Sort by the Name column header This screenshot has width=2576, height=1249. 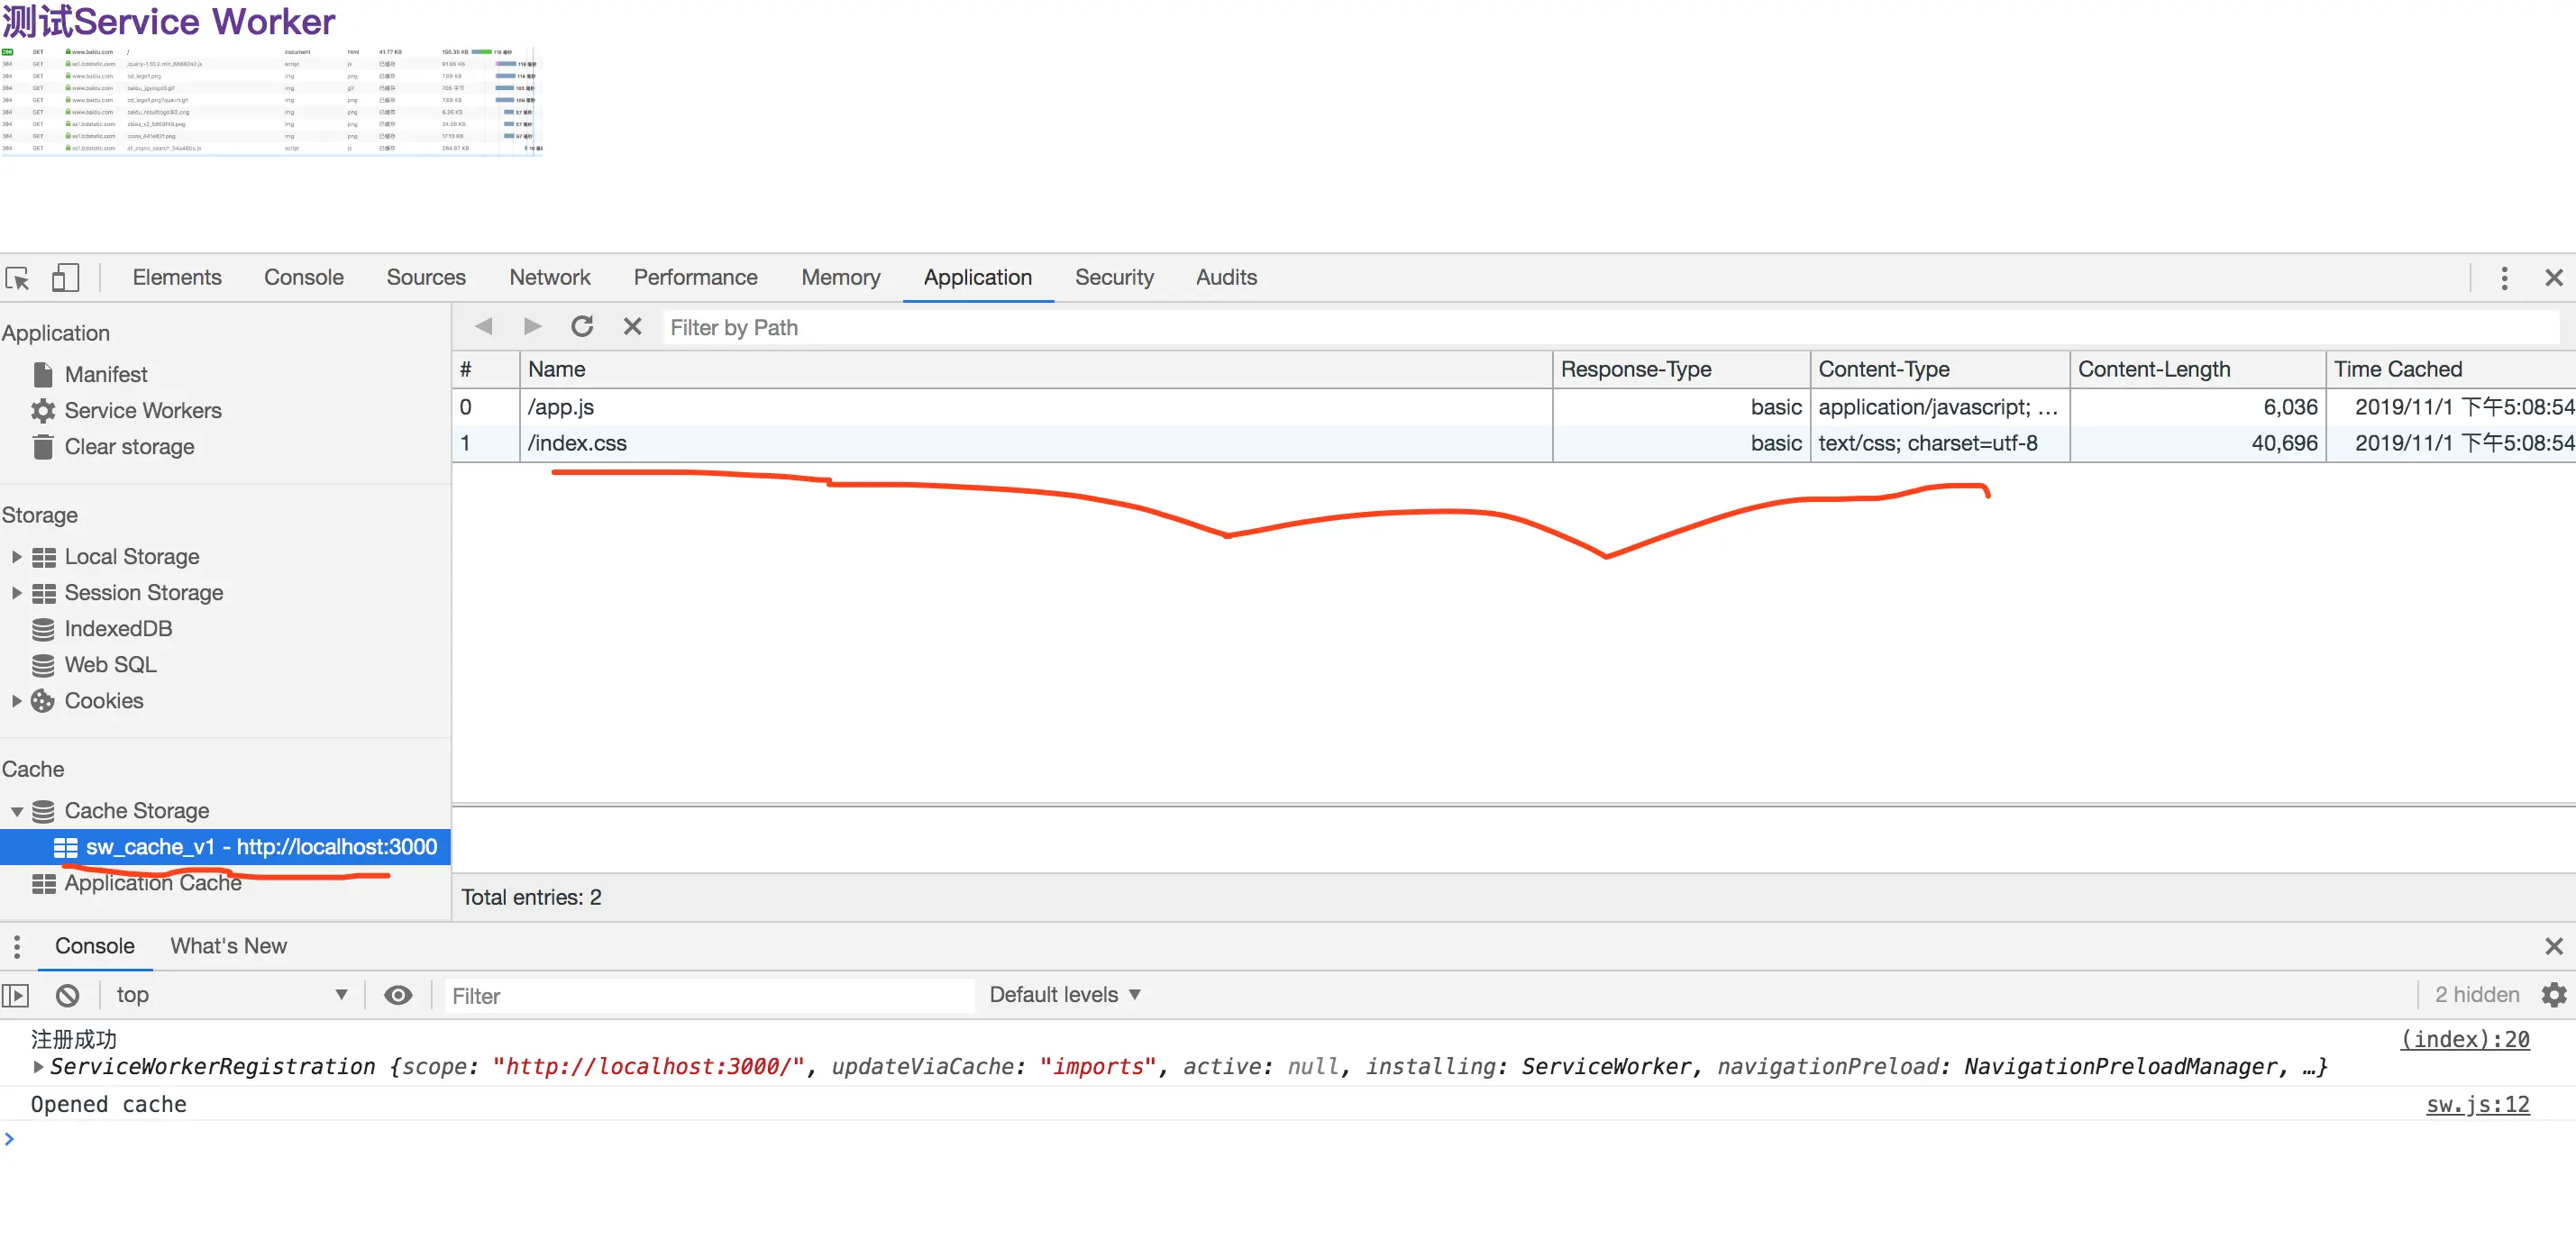click(1035, 370)
